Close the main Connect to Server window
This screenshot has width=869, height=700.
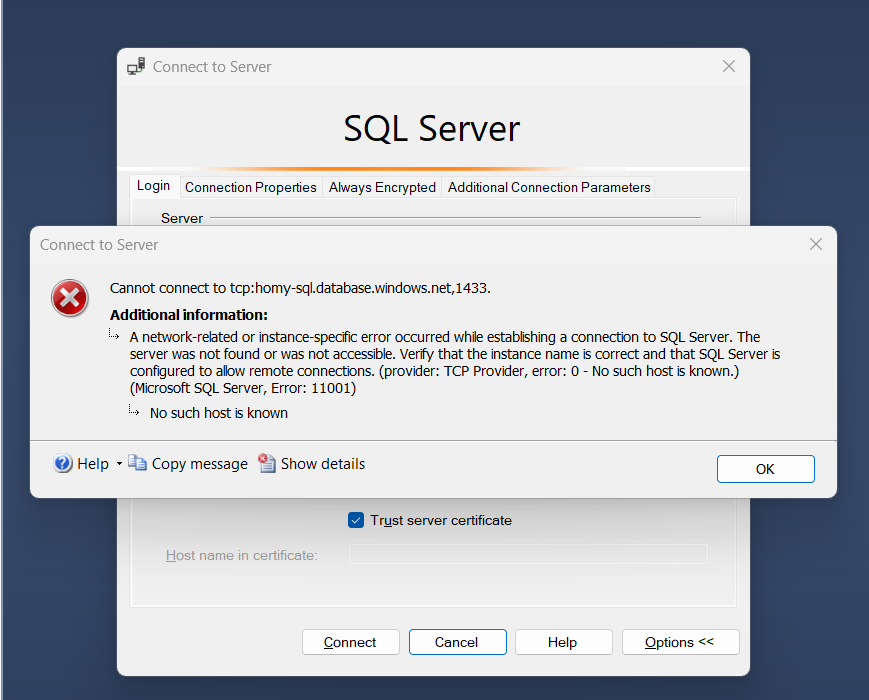pos(729,67)
